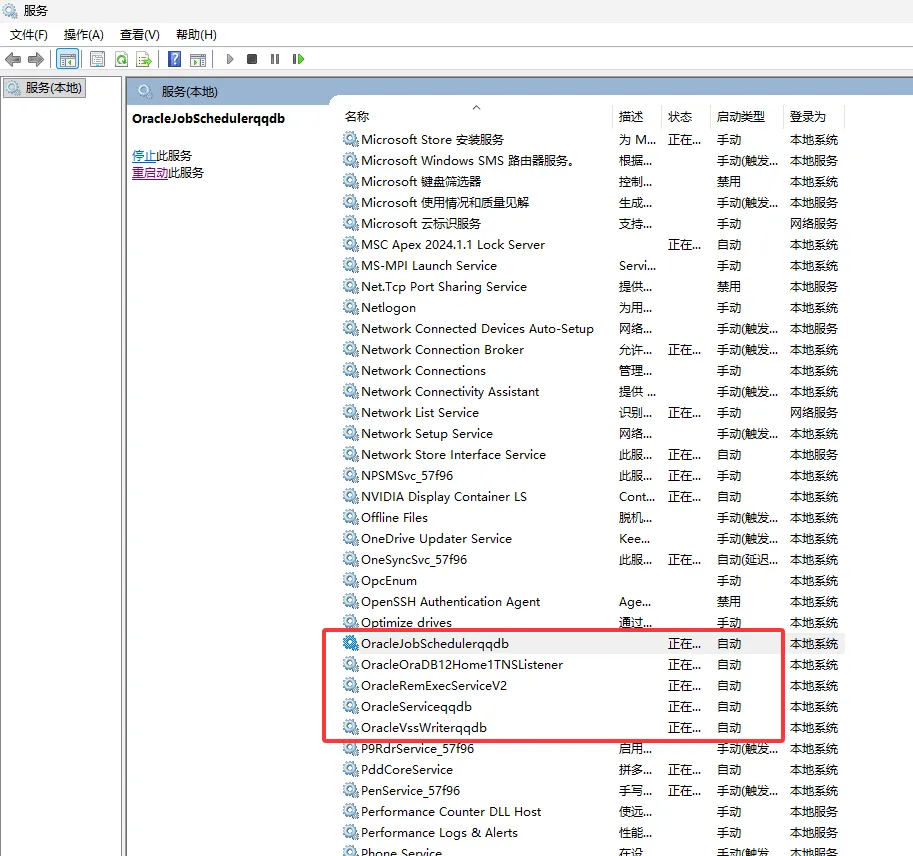The image size is (913, 856).
Task: Select Network Store Interface Service
Action: pos(591,455)
